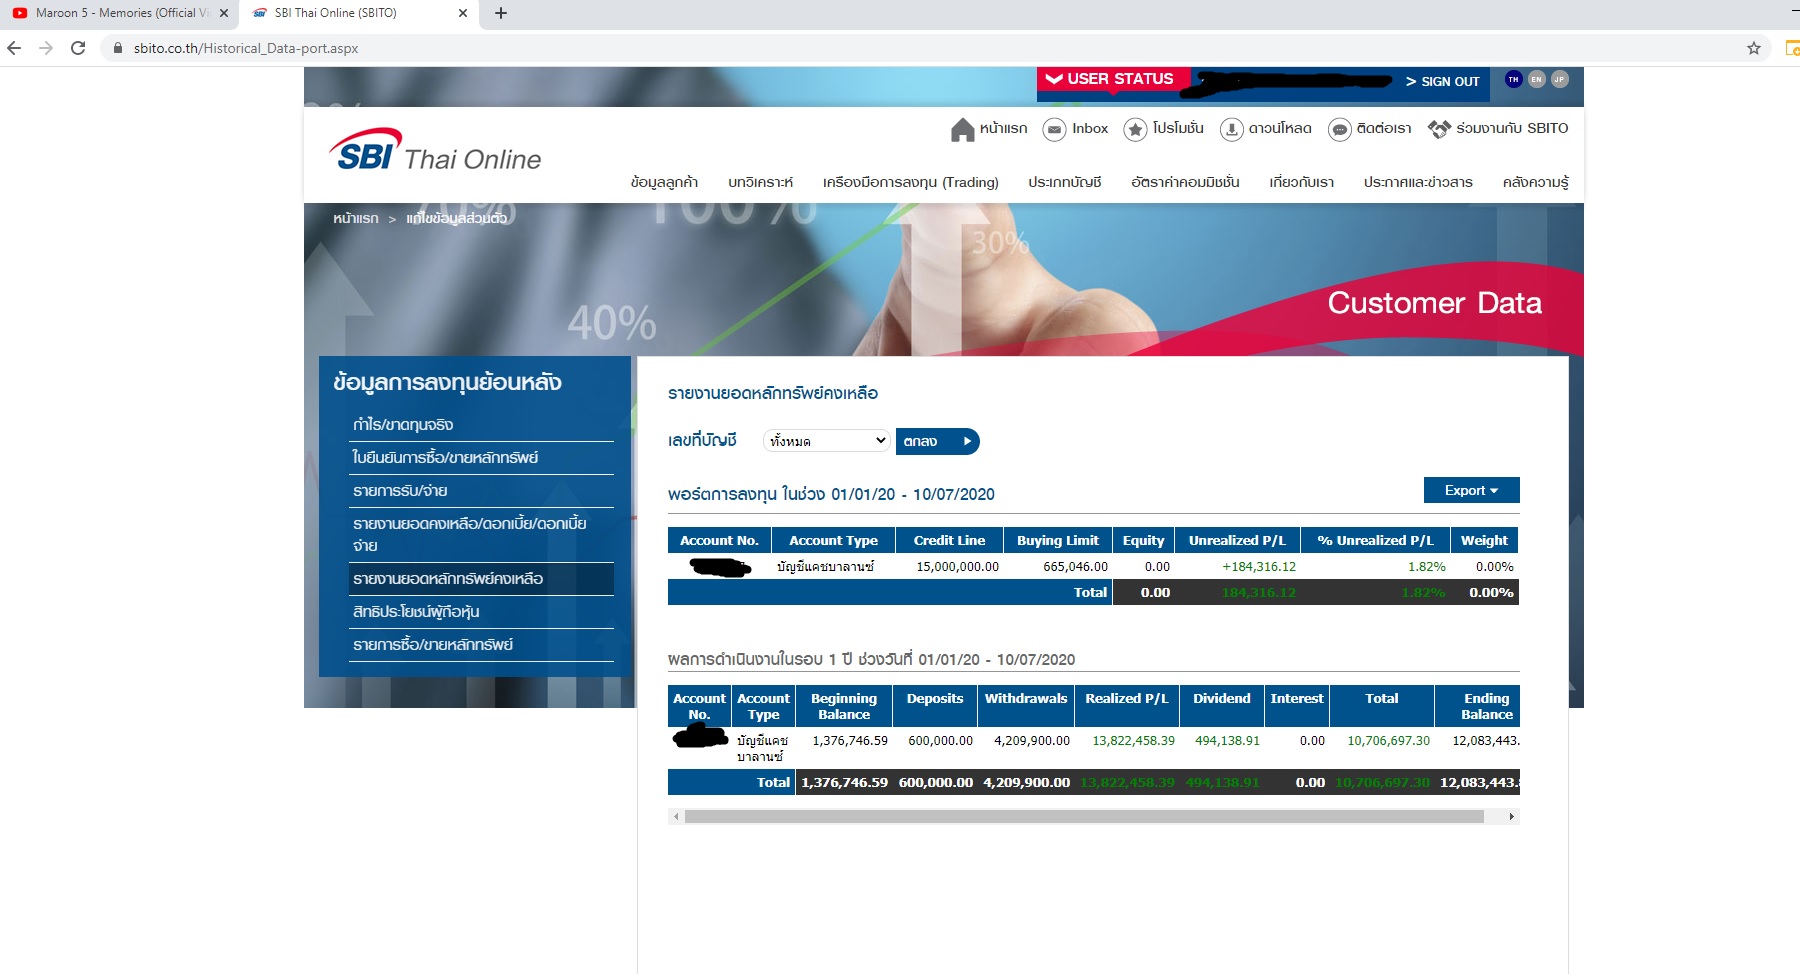Click the realized P/L value 13,822,458.39
Screen dimensions: 1800x974
click(1133, 741)
